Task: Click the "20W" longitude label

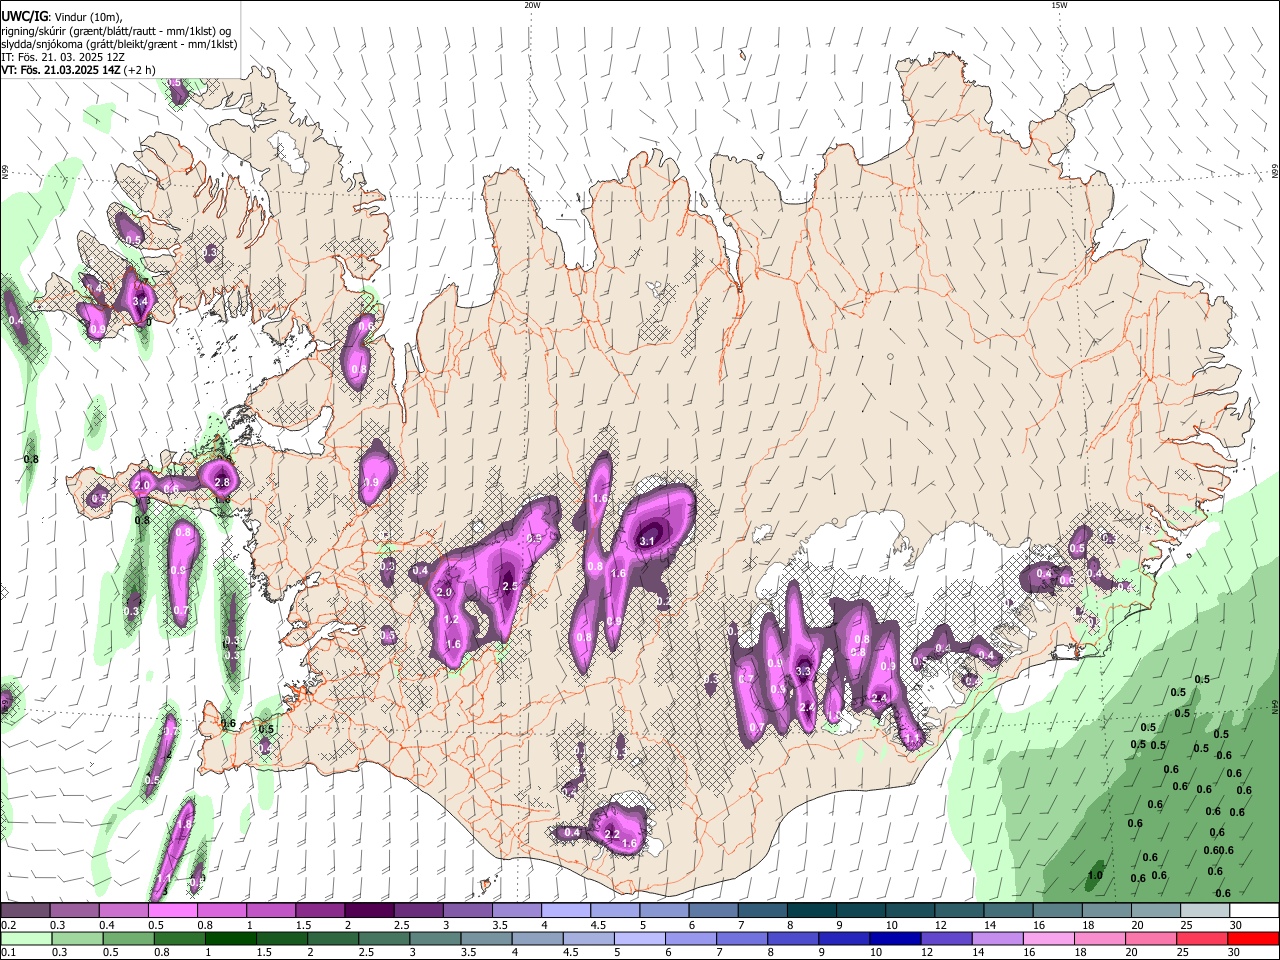Action: [532, 5]
